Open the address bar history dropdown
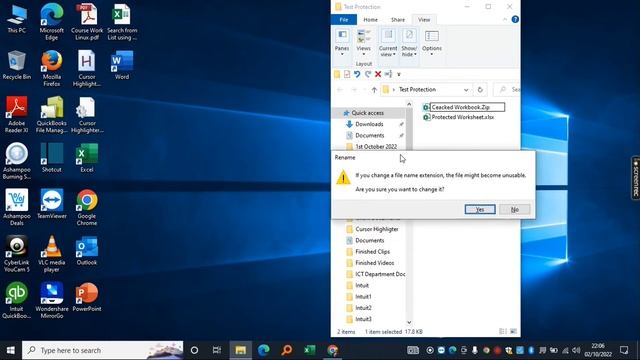This screenshot has width=640, height=360. pos(466,90)
